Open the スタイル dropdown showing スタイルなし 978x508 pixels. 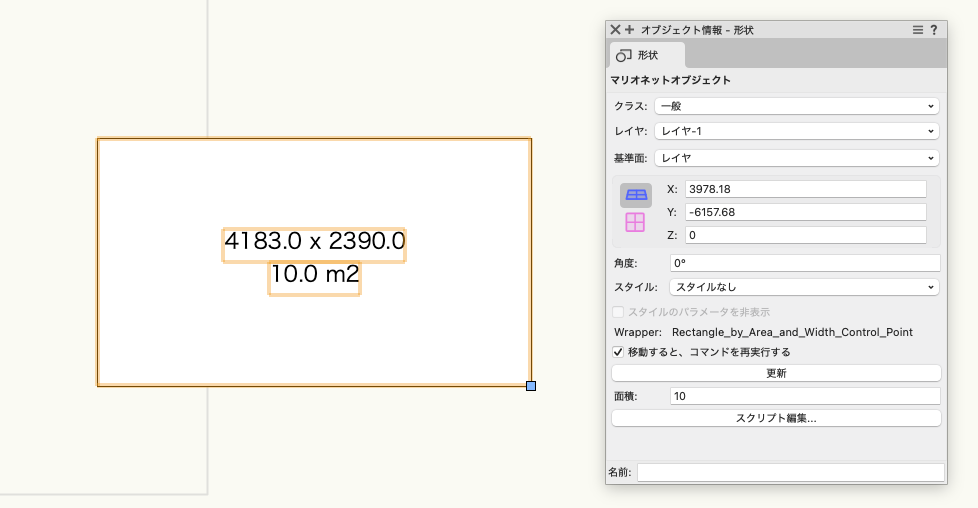tap(804, 287)
